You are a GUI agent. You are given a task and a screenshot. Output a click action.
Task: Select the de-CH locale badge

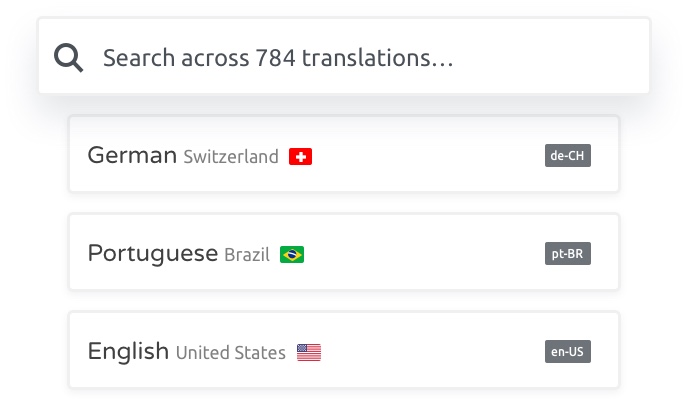[568, 155]
